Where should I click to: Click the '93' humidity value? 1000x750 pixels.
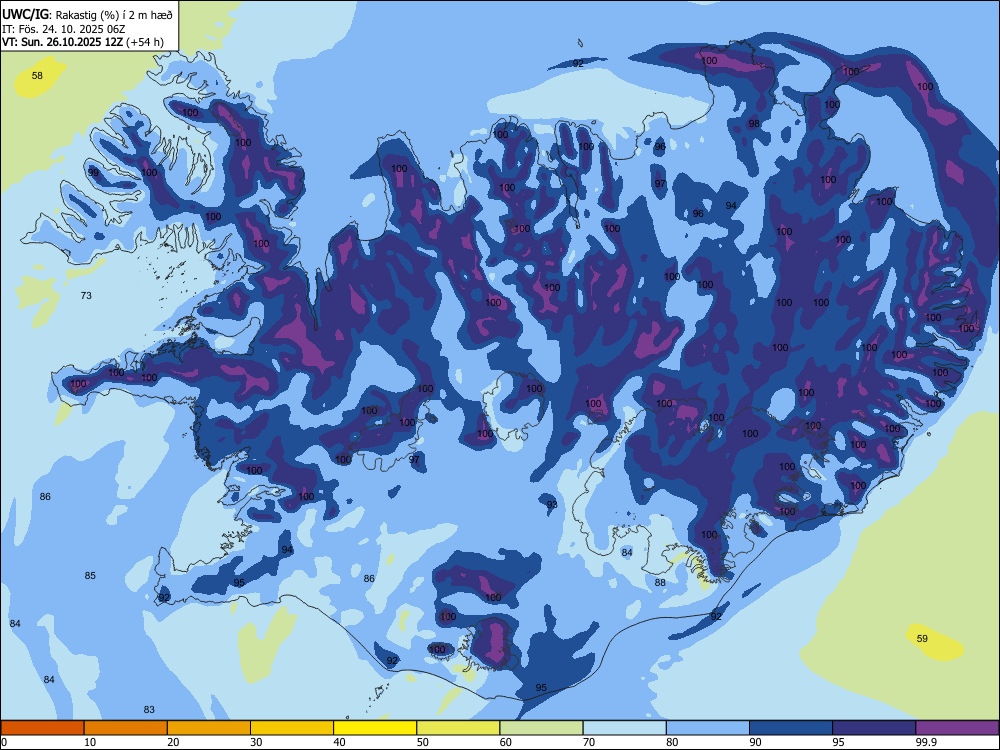point(552,504)
